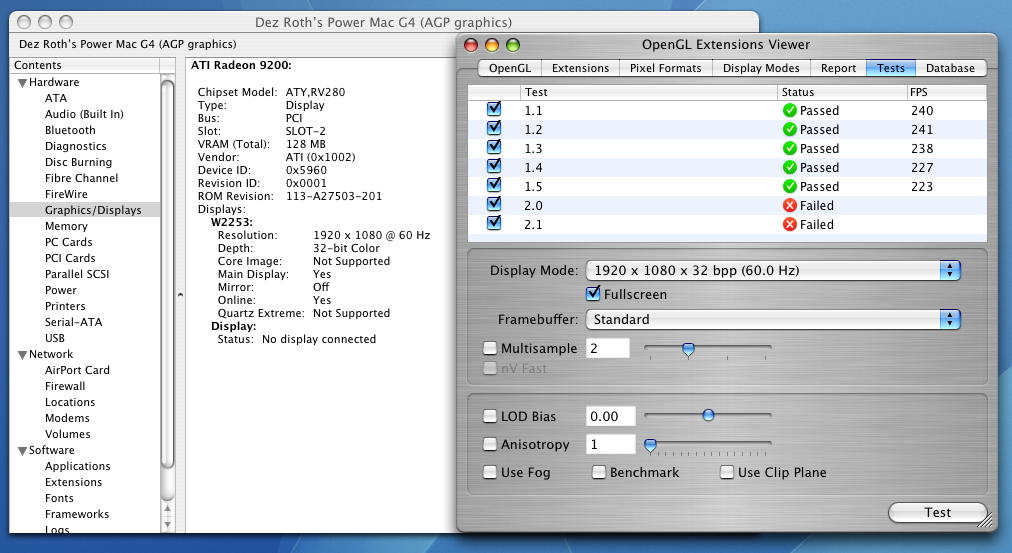The width and height of the screenshot is (1012, 553).
Task: Select FireWire in the Hardware list
Action: pyautogui.click(x=66, y=194)
